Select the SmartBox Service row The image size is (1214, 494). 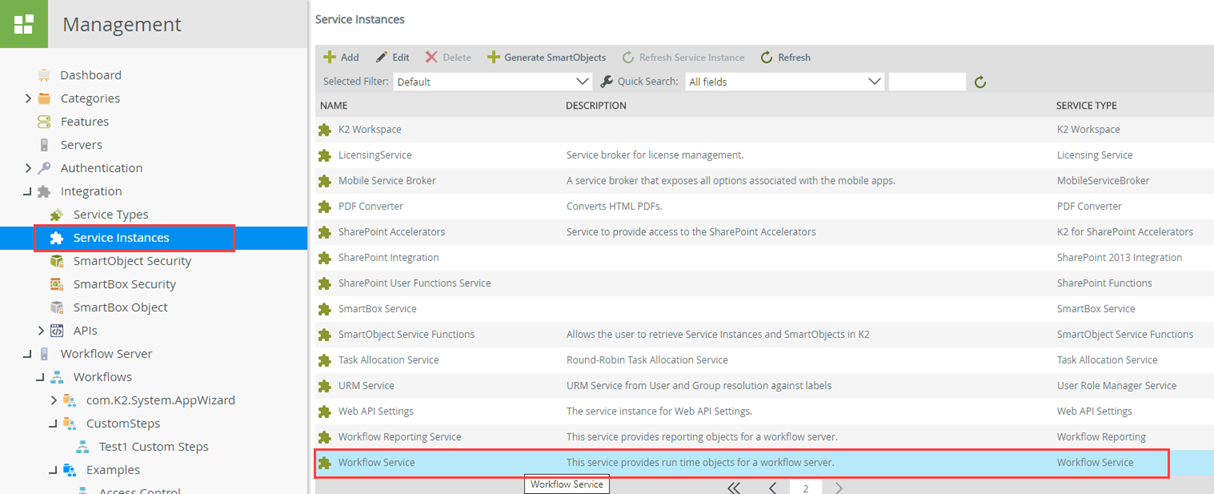(377, 309)
